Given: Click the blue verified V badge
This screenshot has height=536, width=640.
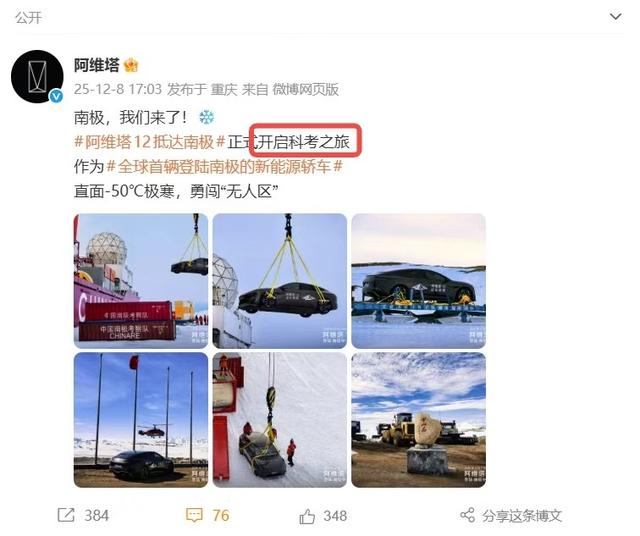Looking at the screenshot, I should coord(56,96).
